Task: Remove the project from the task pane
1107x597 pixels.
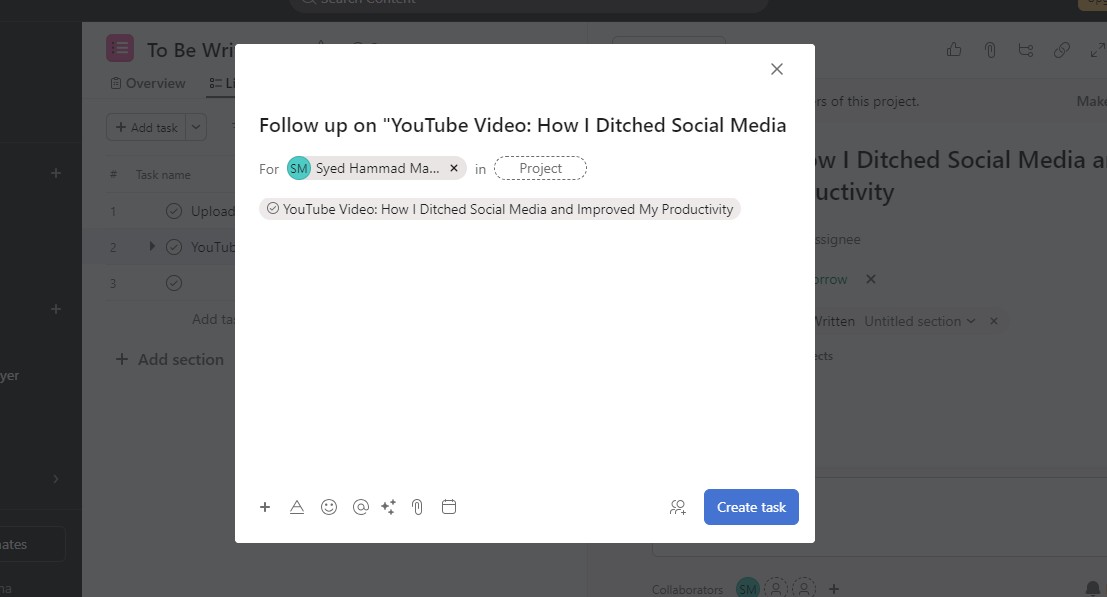Action: pyautogui.click(x=994, y=321)
